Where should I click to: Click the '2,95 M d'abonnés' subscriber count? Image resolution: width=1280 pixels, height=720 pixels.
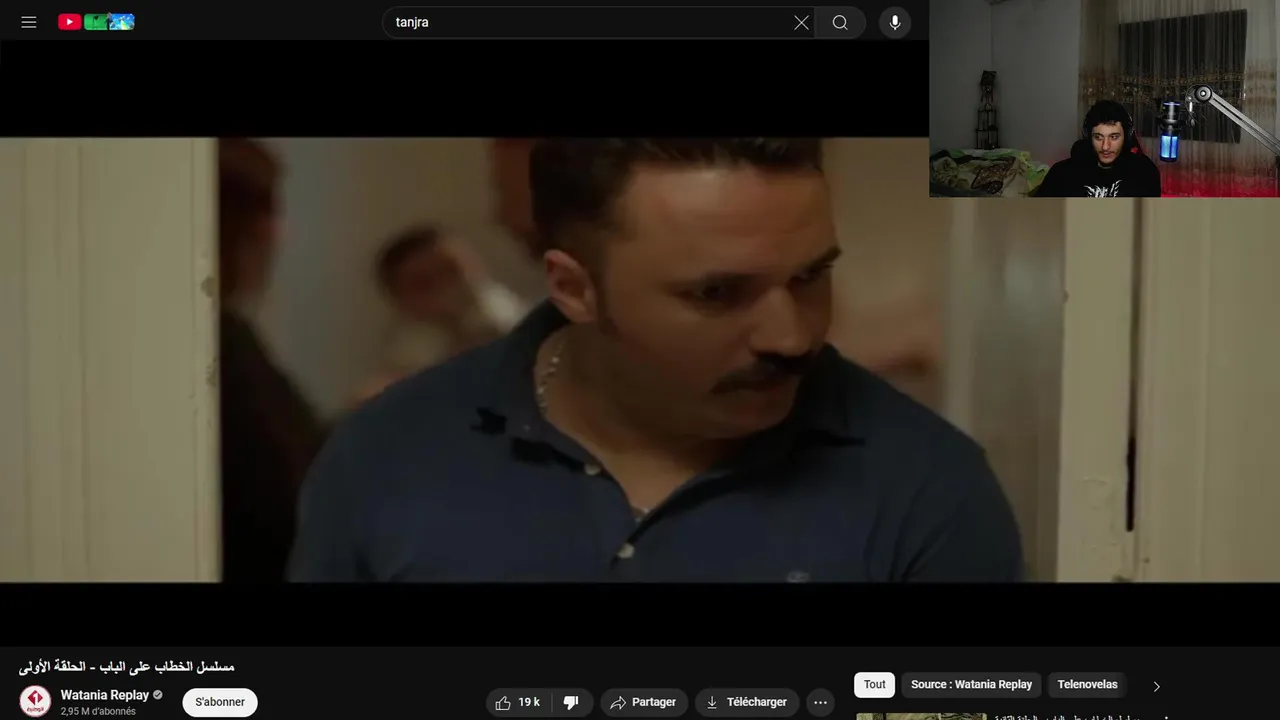pos(98,712)
